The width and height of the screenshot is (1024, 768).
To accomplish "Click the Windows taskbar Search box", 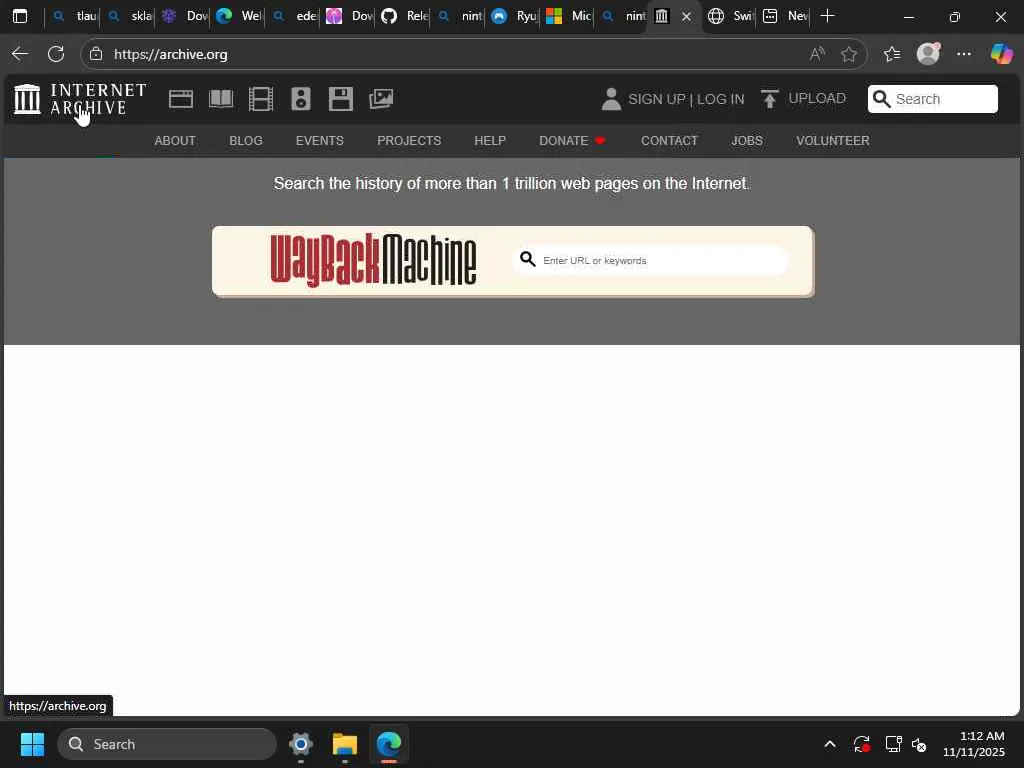I will click(167, 744).
